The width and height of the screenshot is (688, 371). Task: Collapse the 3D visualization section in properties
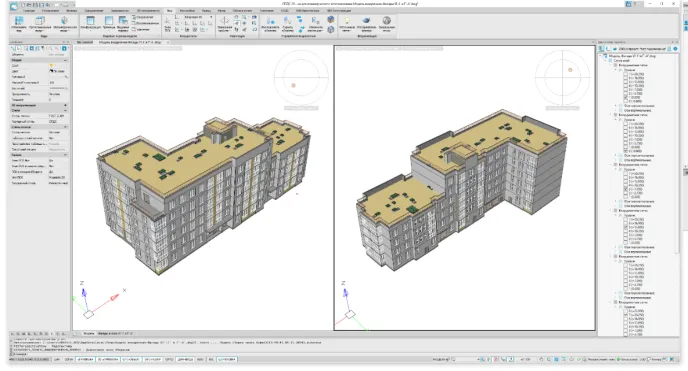(65, 105)
